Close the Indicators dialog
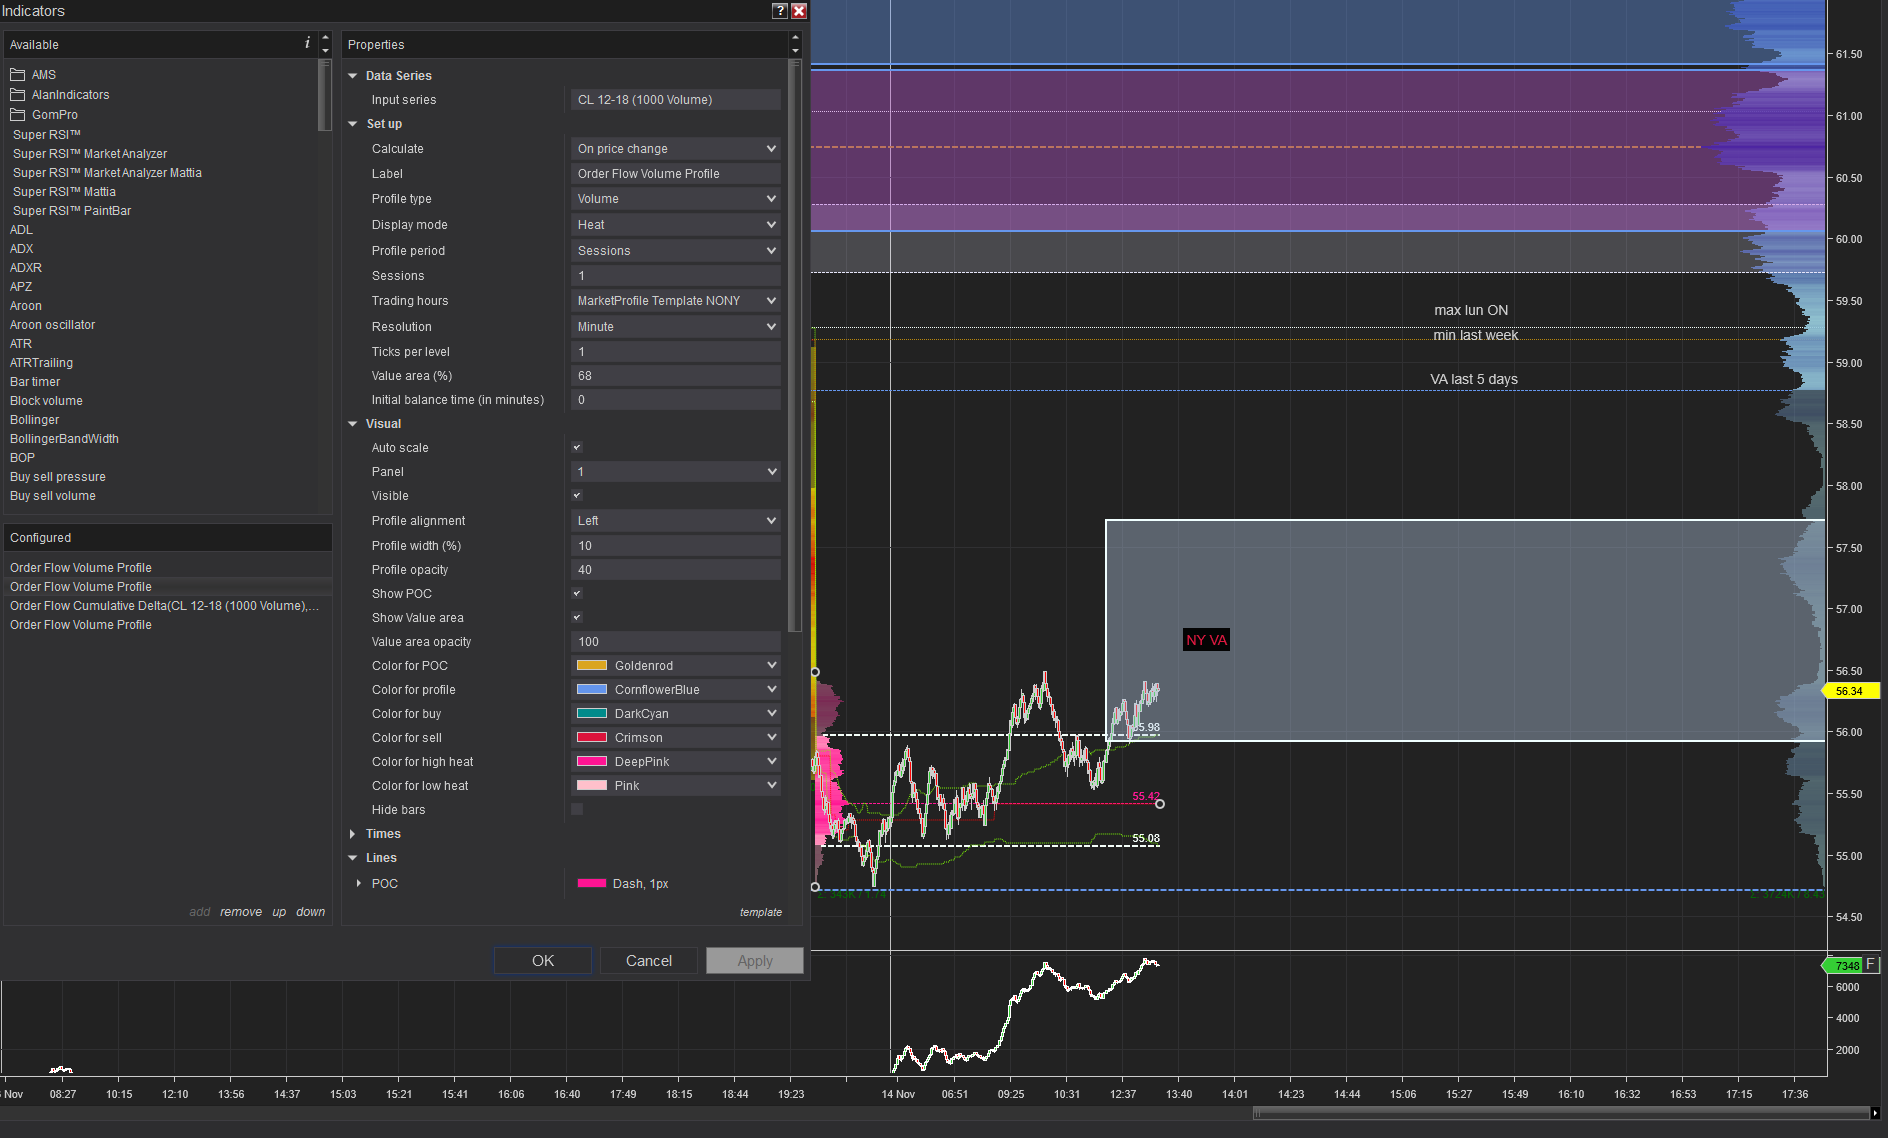Viewport: 1888px width, 1138px height. [799, 11]
